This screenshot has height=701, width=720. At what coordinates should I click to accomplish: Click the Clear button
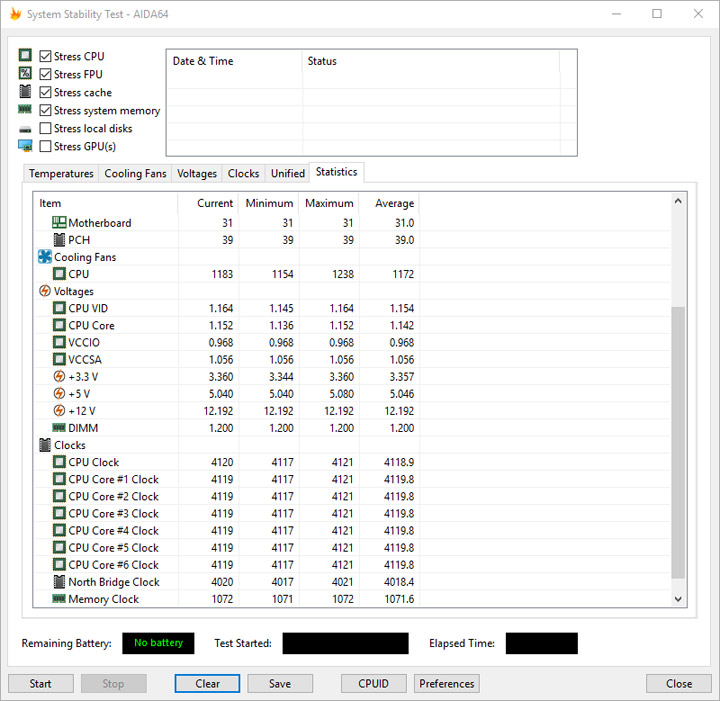point(207,684)
